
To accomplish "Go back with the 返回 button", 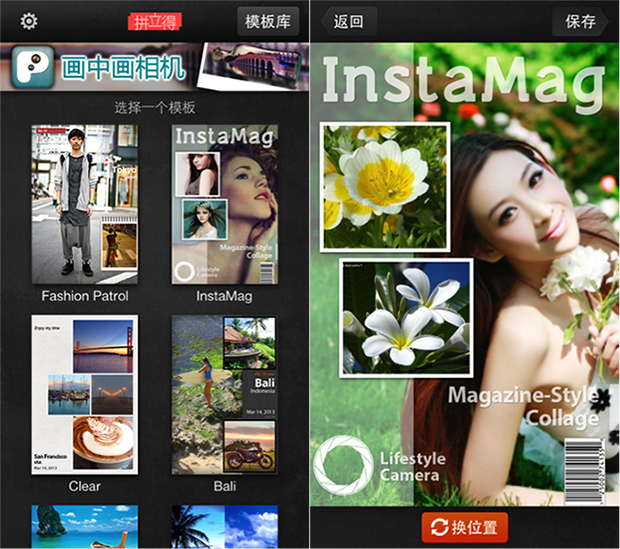I will point(348,21).
